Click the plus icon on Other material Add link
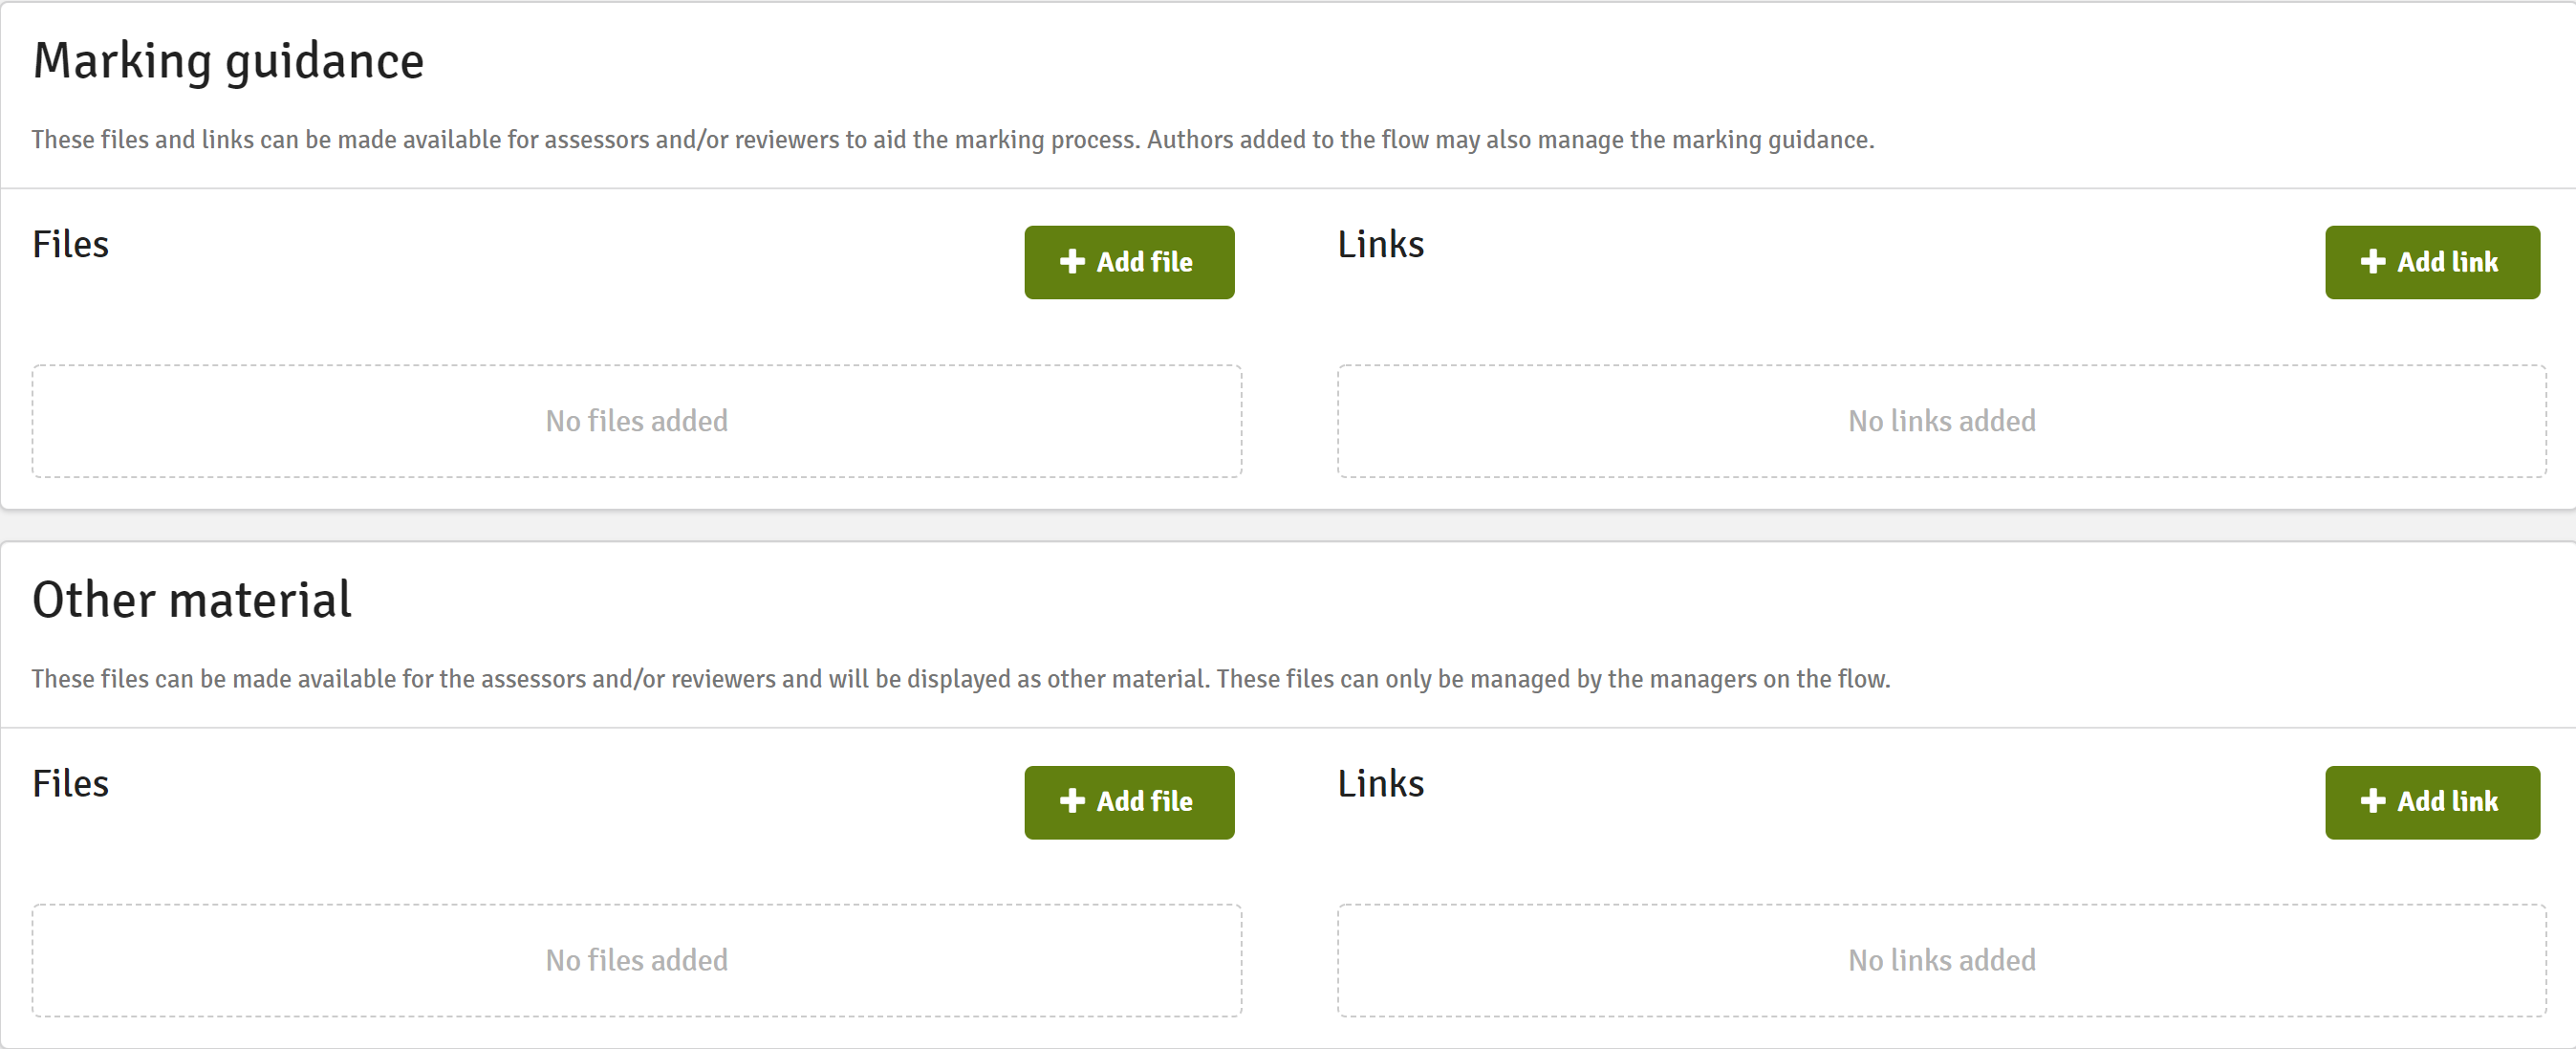This screenshot has width=2576, height=1049. coord(2373,801)
